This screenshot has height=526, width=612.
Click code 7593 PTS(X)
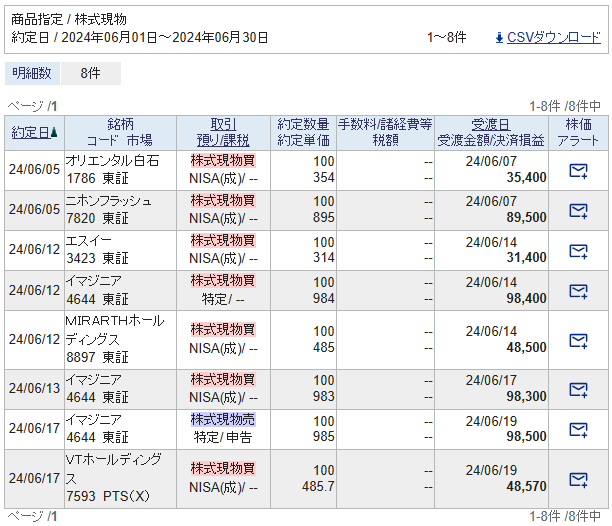(x=108, y=496)
